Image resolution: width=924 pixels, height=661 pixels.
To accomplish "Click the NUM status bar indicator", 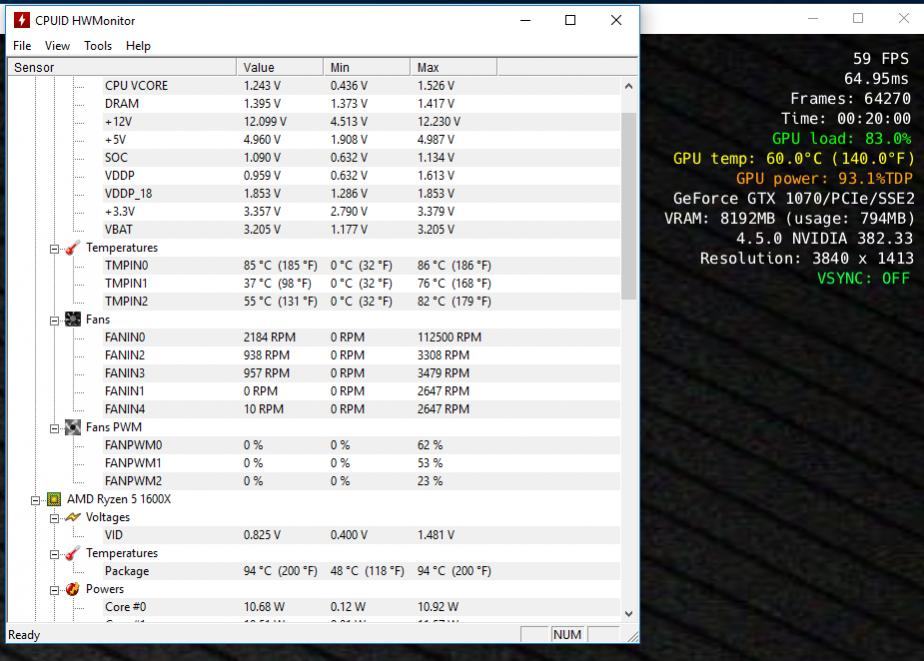I will (x=567, y=634).
